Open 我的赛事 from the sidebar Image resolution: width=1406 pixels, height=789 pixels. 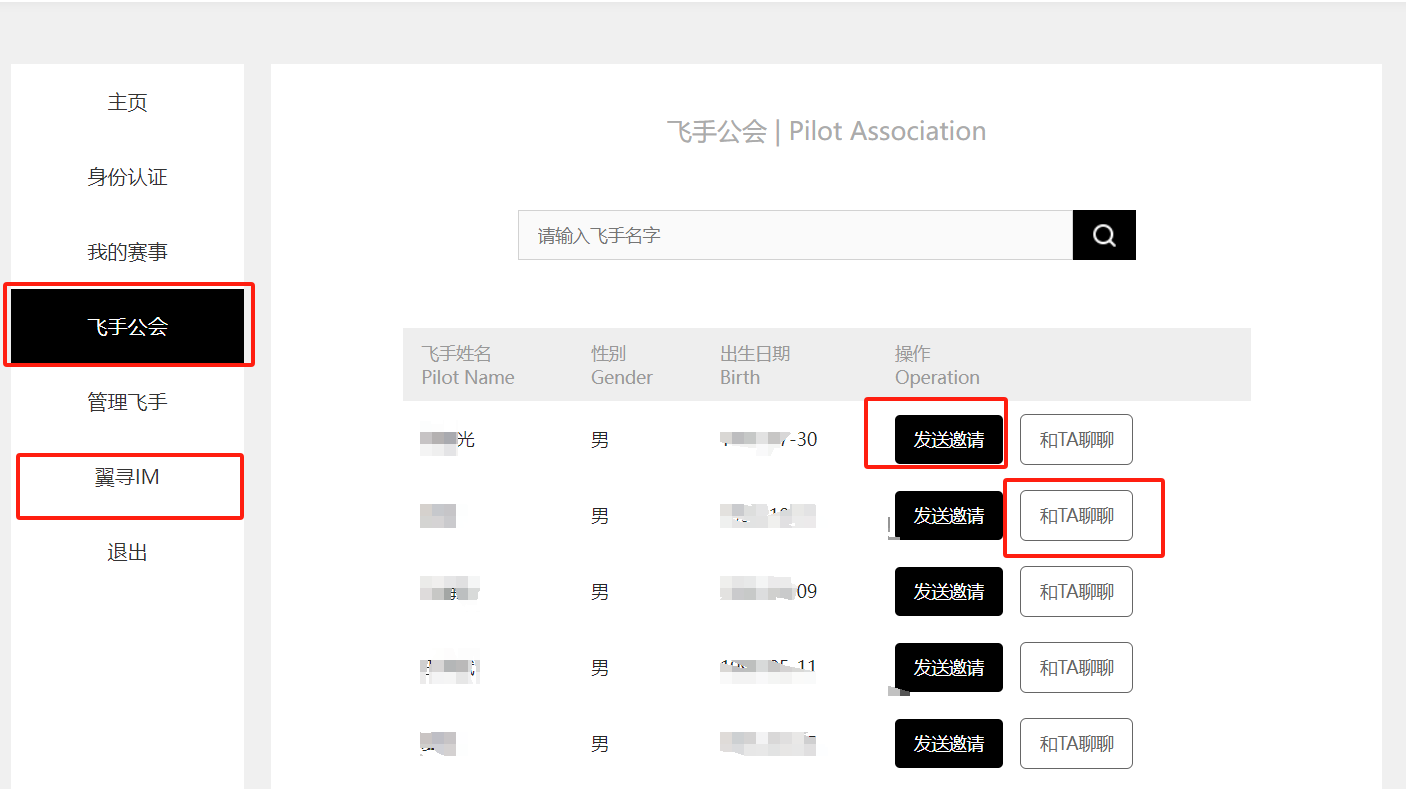click(127, 252)
